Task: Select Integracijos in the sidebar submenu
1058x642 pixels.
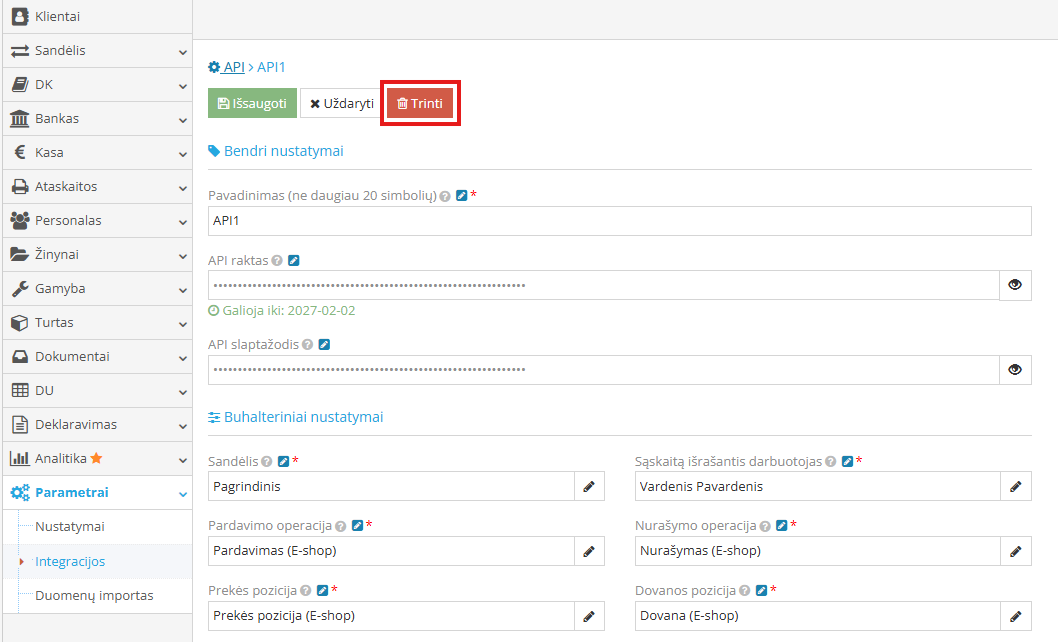Action: 71,561
